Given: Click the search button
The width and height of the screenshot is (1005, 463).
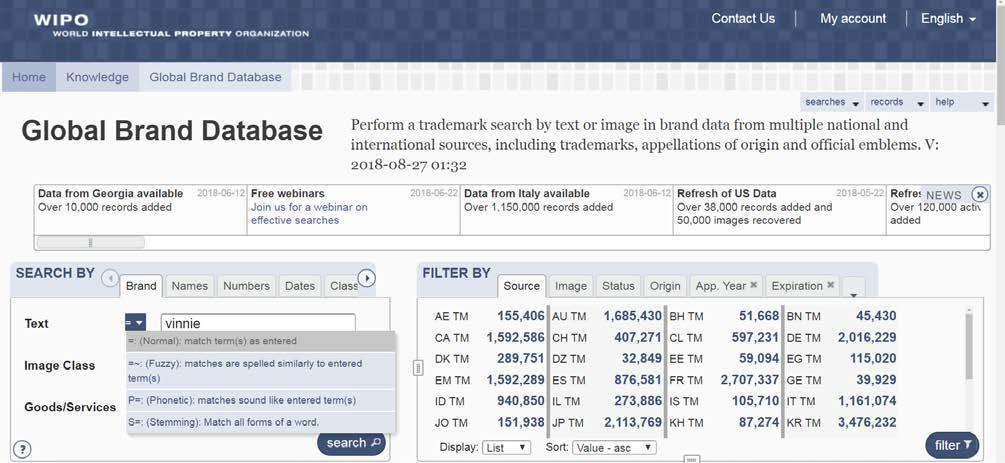Looking at the screenshot, I should [x=351, y=443].
